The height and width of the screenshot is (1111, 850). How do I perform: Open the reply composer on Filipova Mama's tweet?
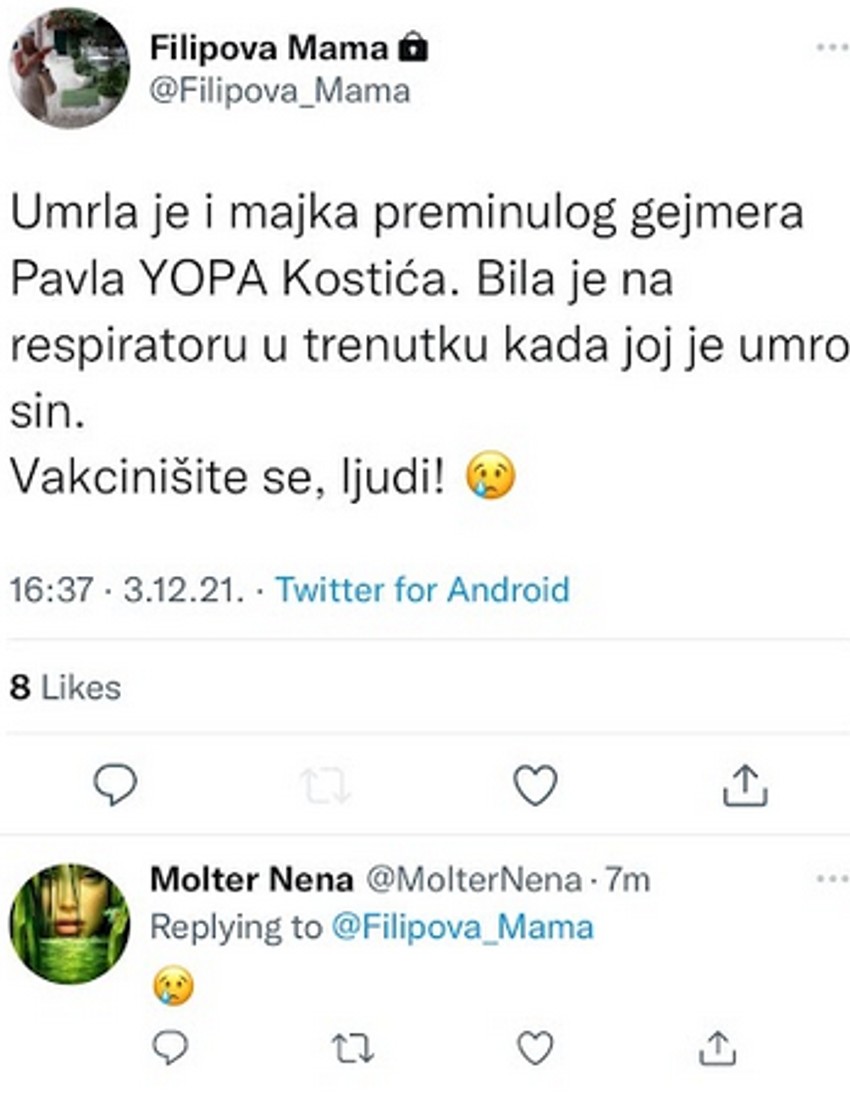[113, 786]
